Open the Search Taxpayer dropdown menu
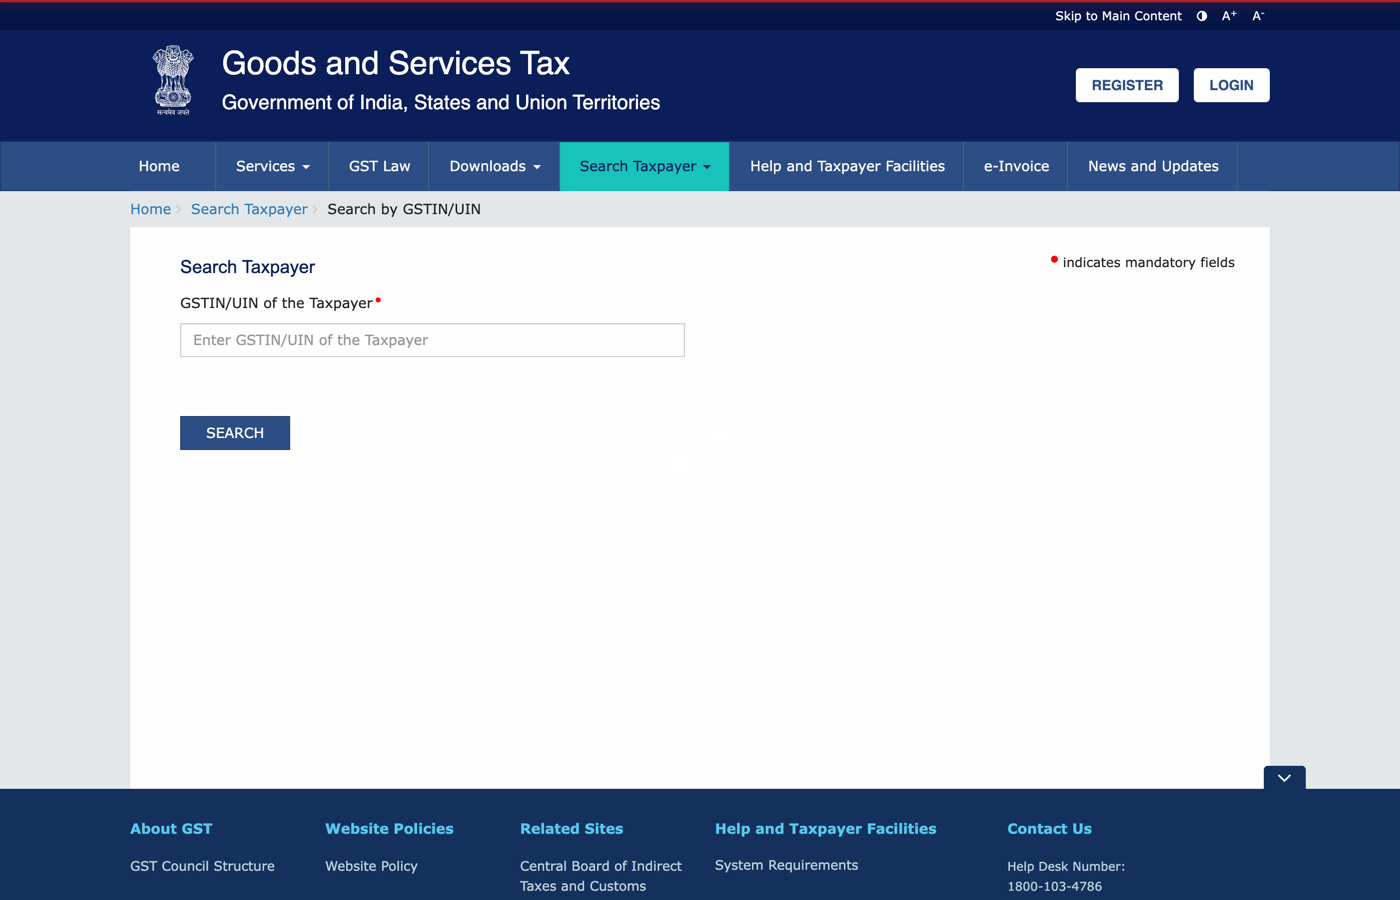The width and height of the screenshot is (1400, 900). 645,166
